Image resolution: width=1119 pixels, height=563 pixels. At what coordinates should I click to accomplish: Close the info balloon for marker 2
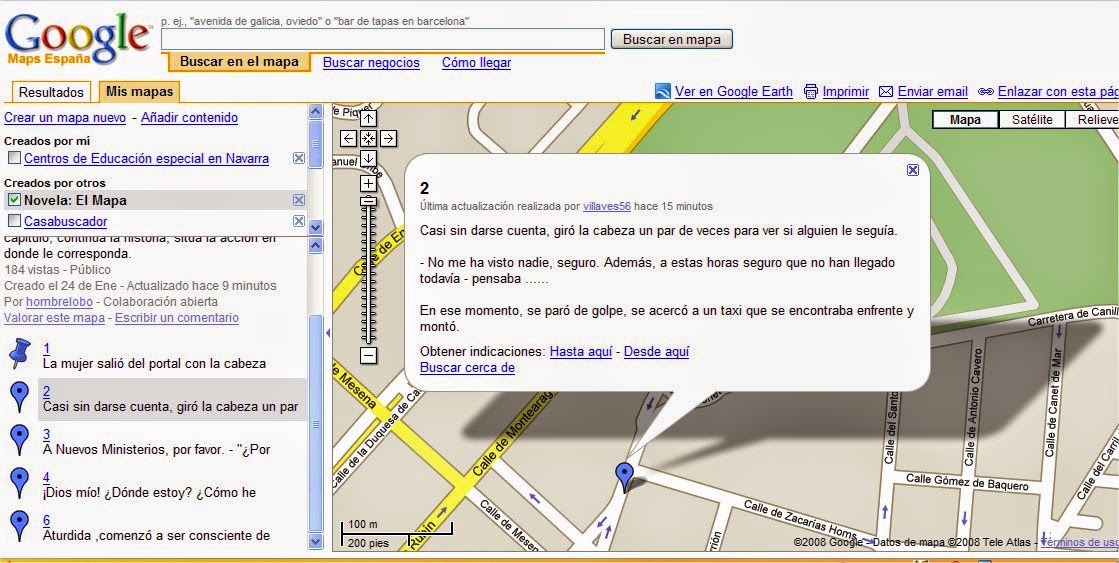913,170
